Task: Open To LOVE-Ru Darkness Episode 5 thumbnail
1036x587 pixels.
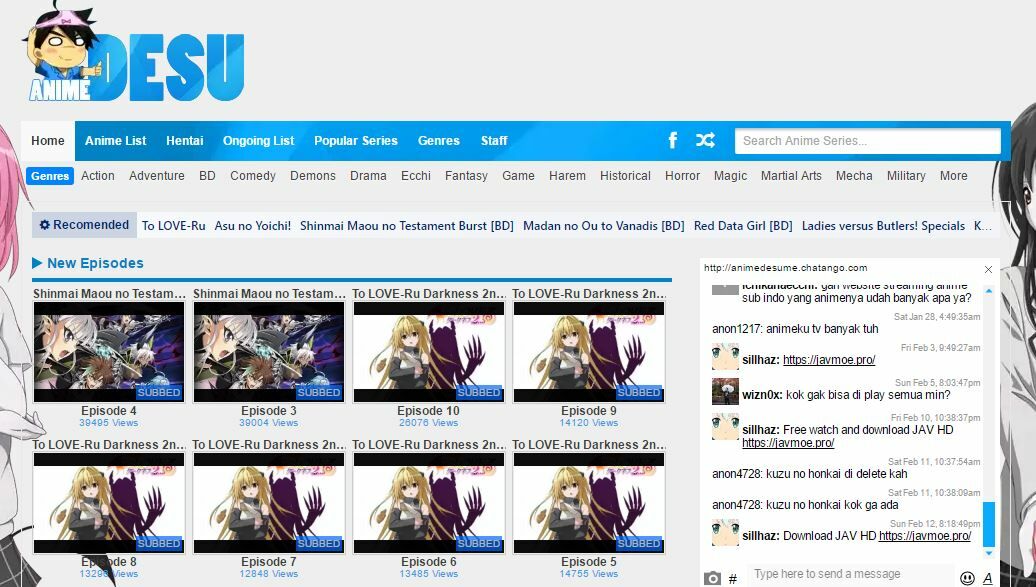Action: coord(589,503)
